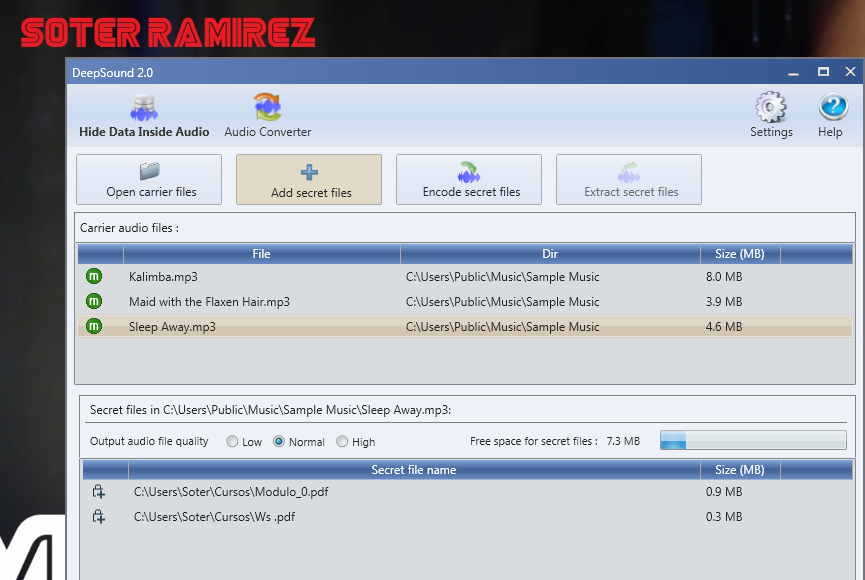Click Encode secret files button
Screen dimensions: 865x580
pyautogui.click(x=469, y=180)
